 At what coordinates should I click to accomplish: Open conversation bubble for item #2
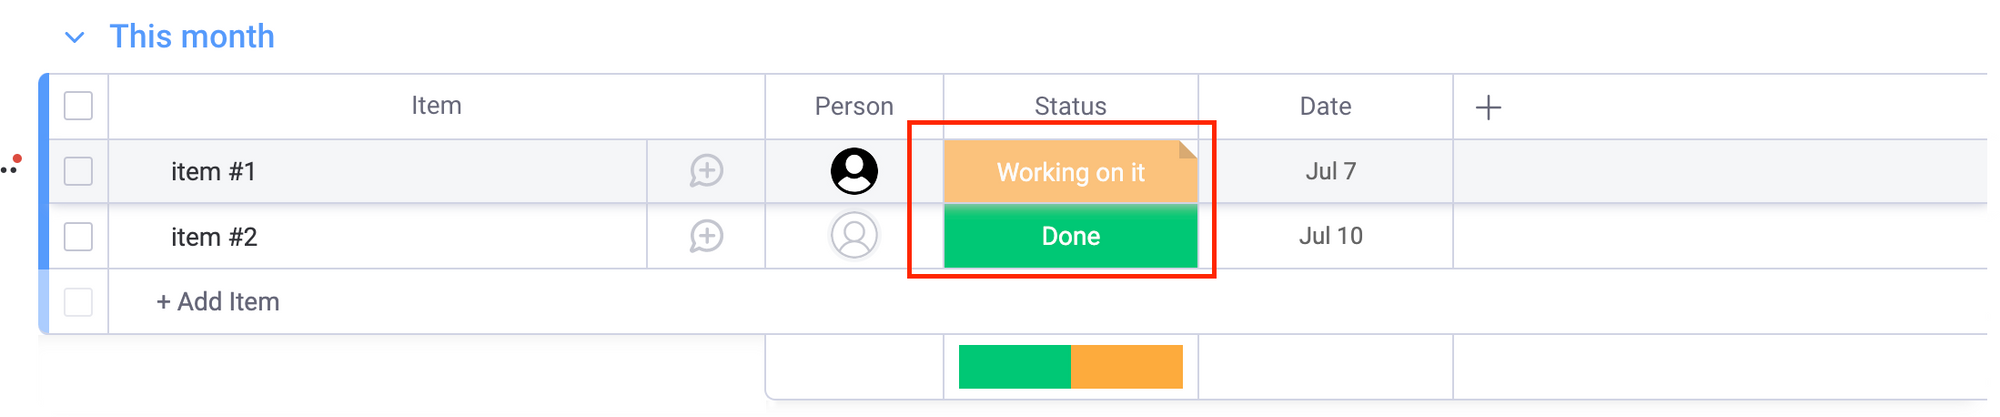[x=706, y=237]
